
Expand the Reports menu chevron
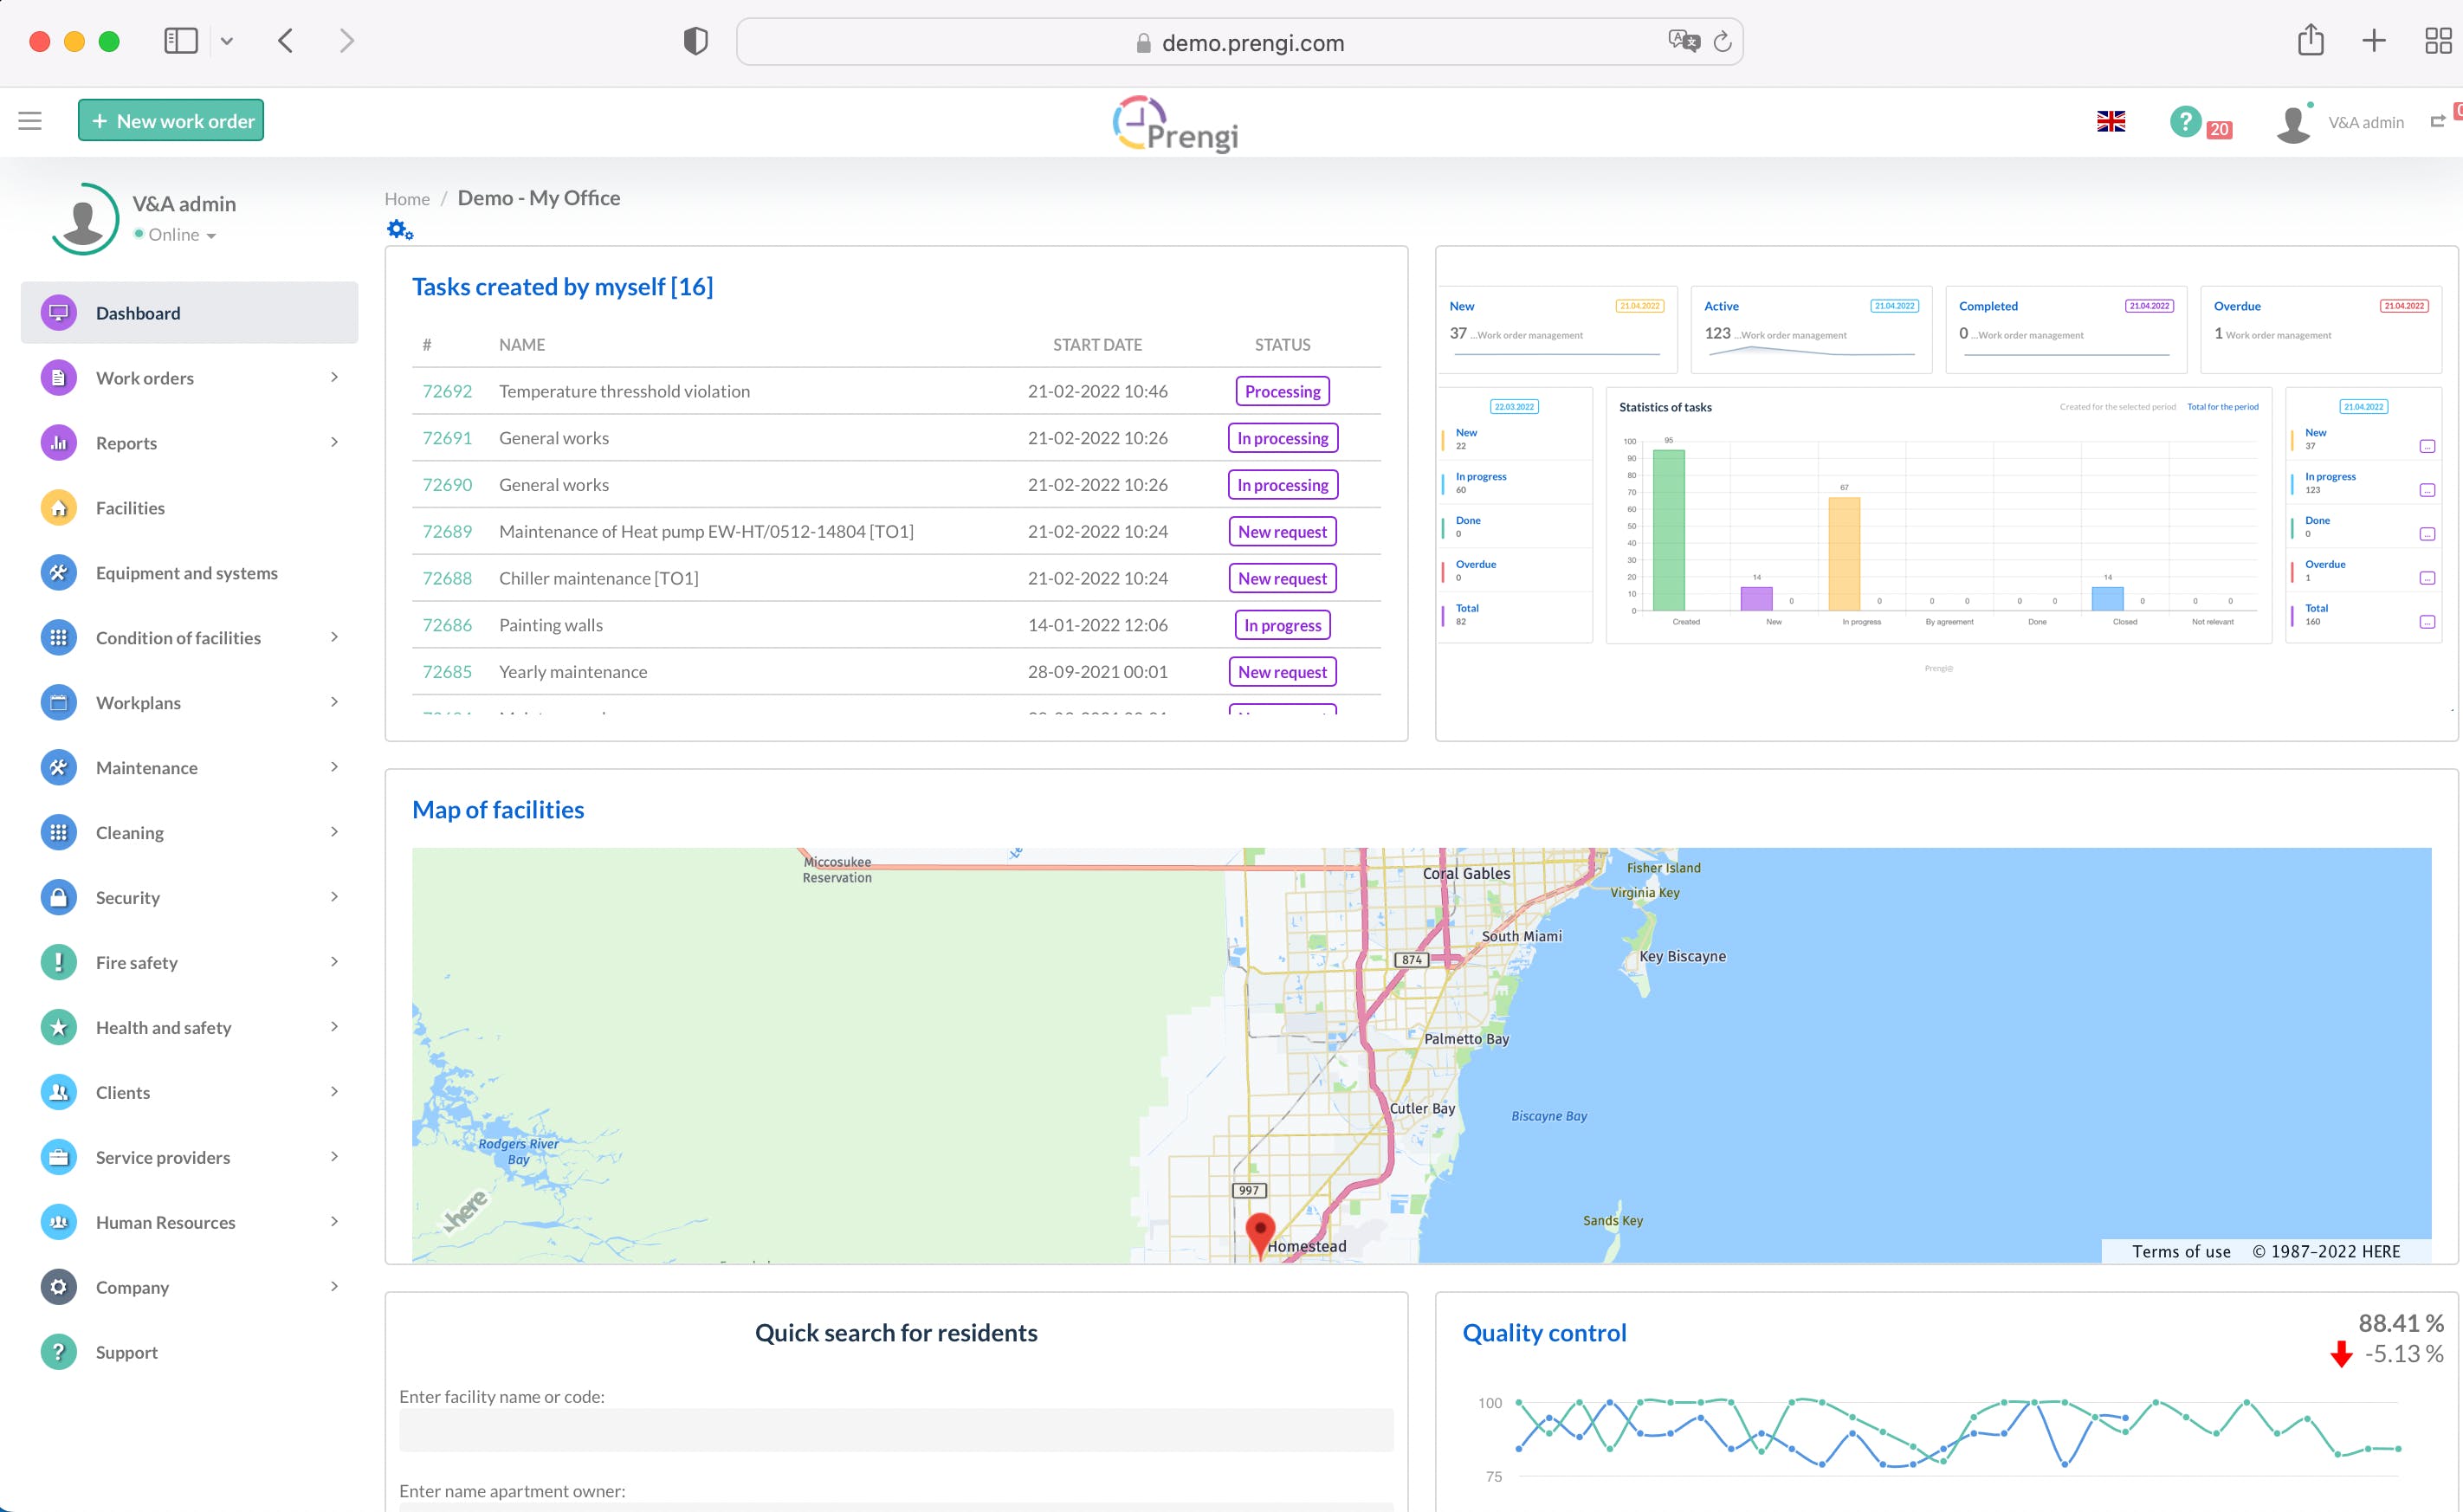click(x=334, y=442)
